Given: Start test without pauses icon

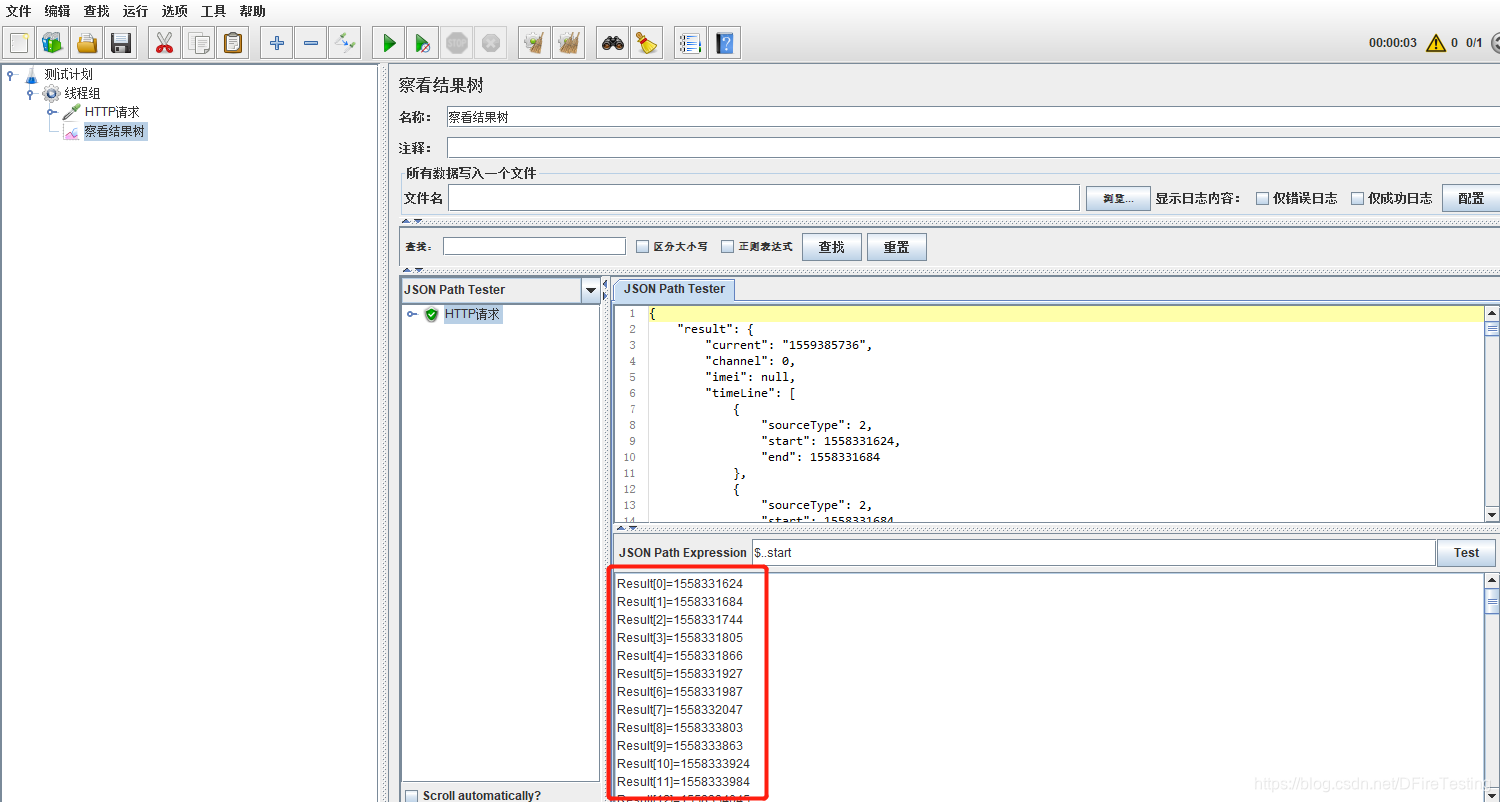Looking at the screenshot, I should [x=423, y=43].
